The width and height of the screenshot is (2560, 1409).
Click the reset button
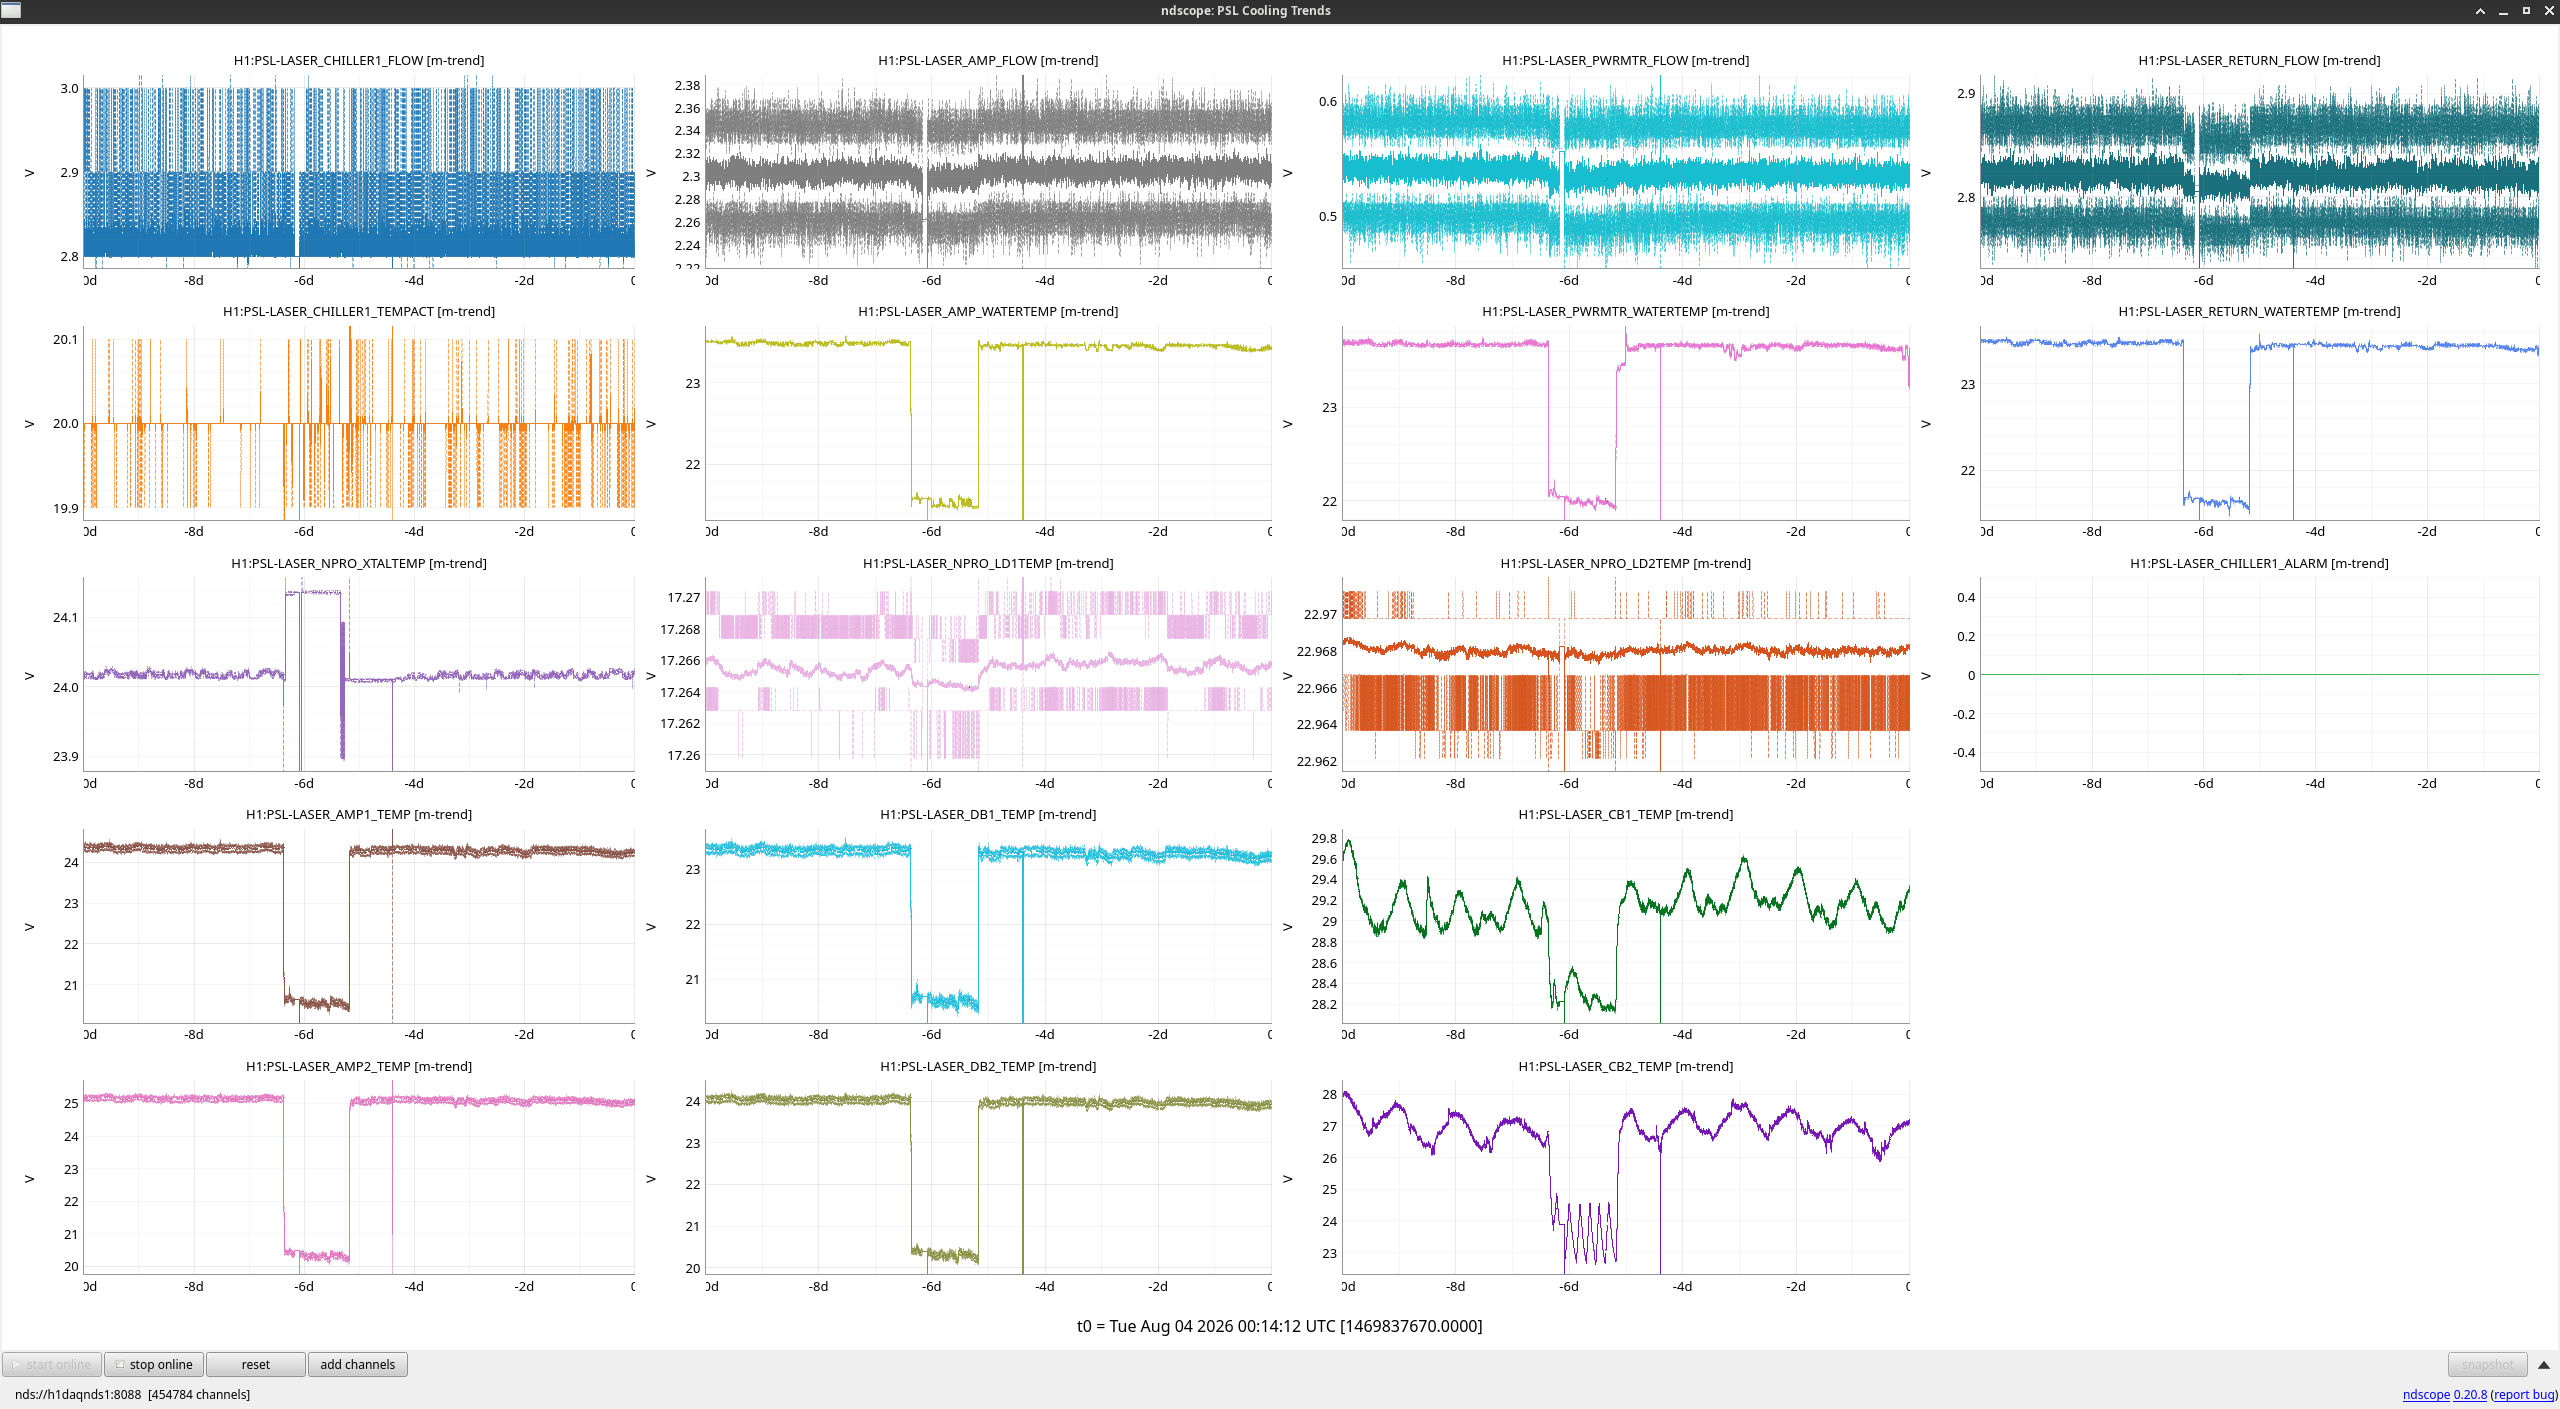pyautogui.click(x=256, y=1364)
